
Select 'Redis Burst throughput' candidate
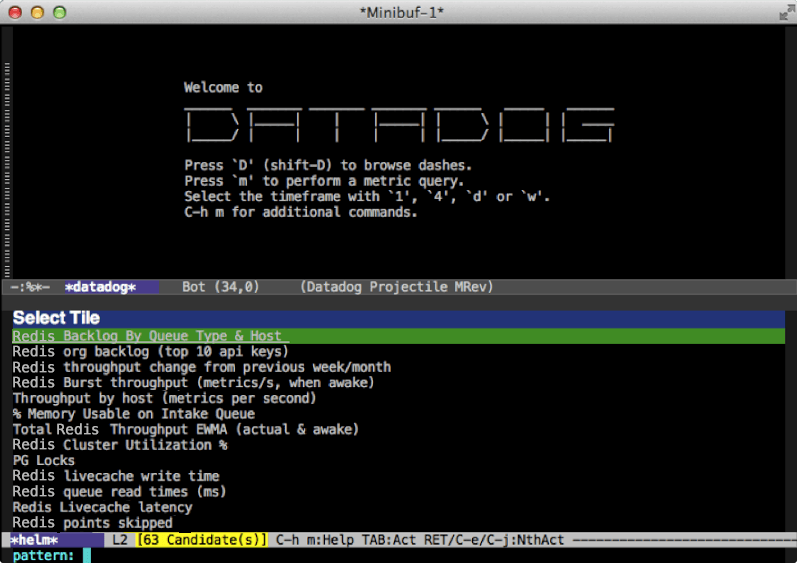coord(193,383)
